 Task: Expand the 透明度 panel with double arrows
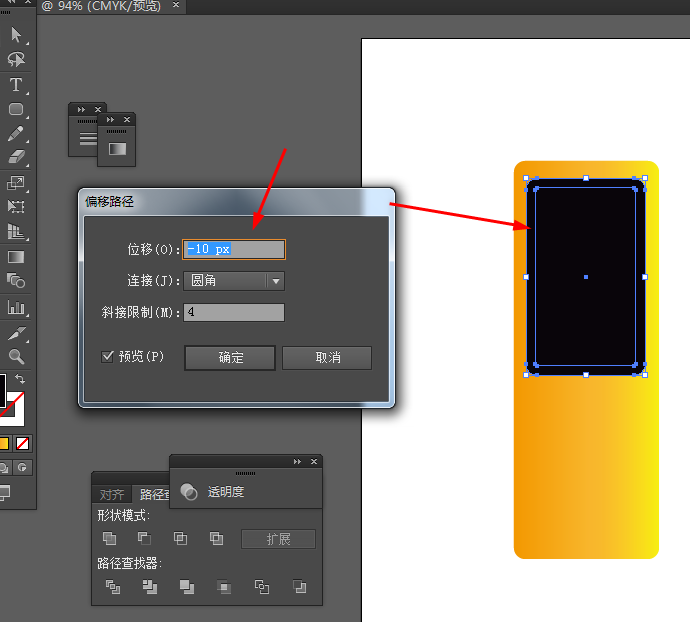pyautogui.click(x=297, y=461)
